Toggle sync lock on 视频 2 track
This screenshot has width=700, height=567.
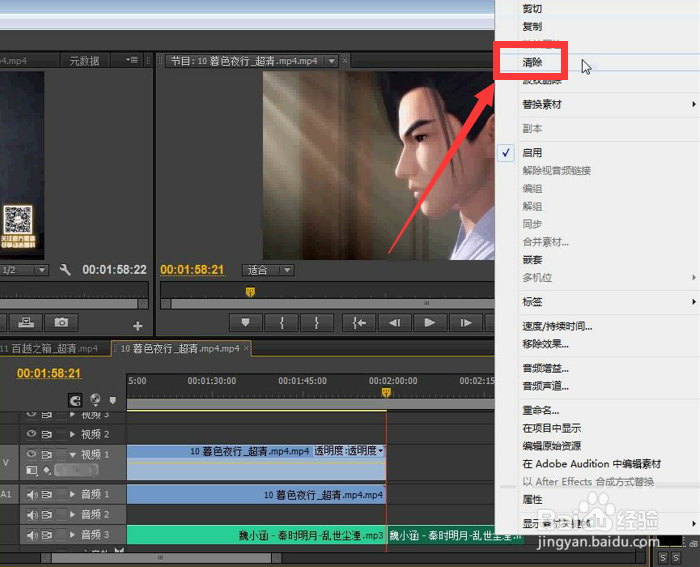point(47,434)
